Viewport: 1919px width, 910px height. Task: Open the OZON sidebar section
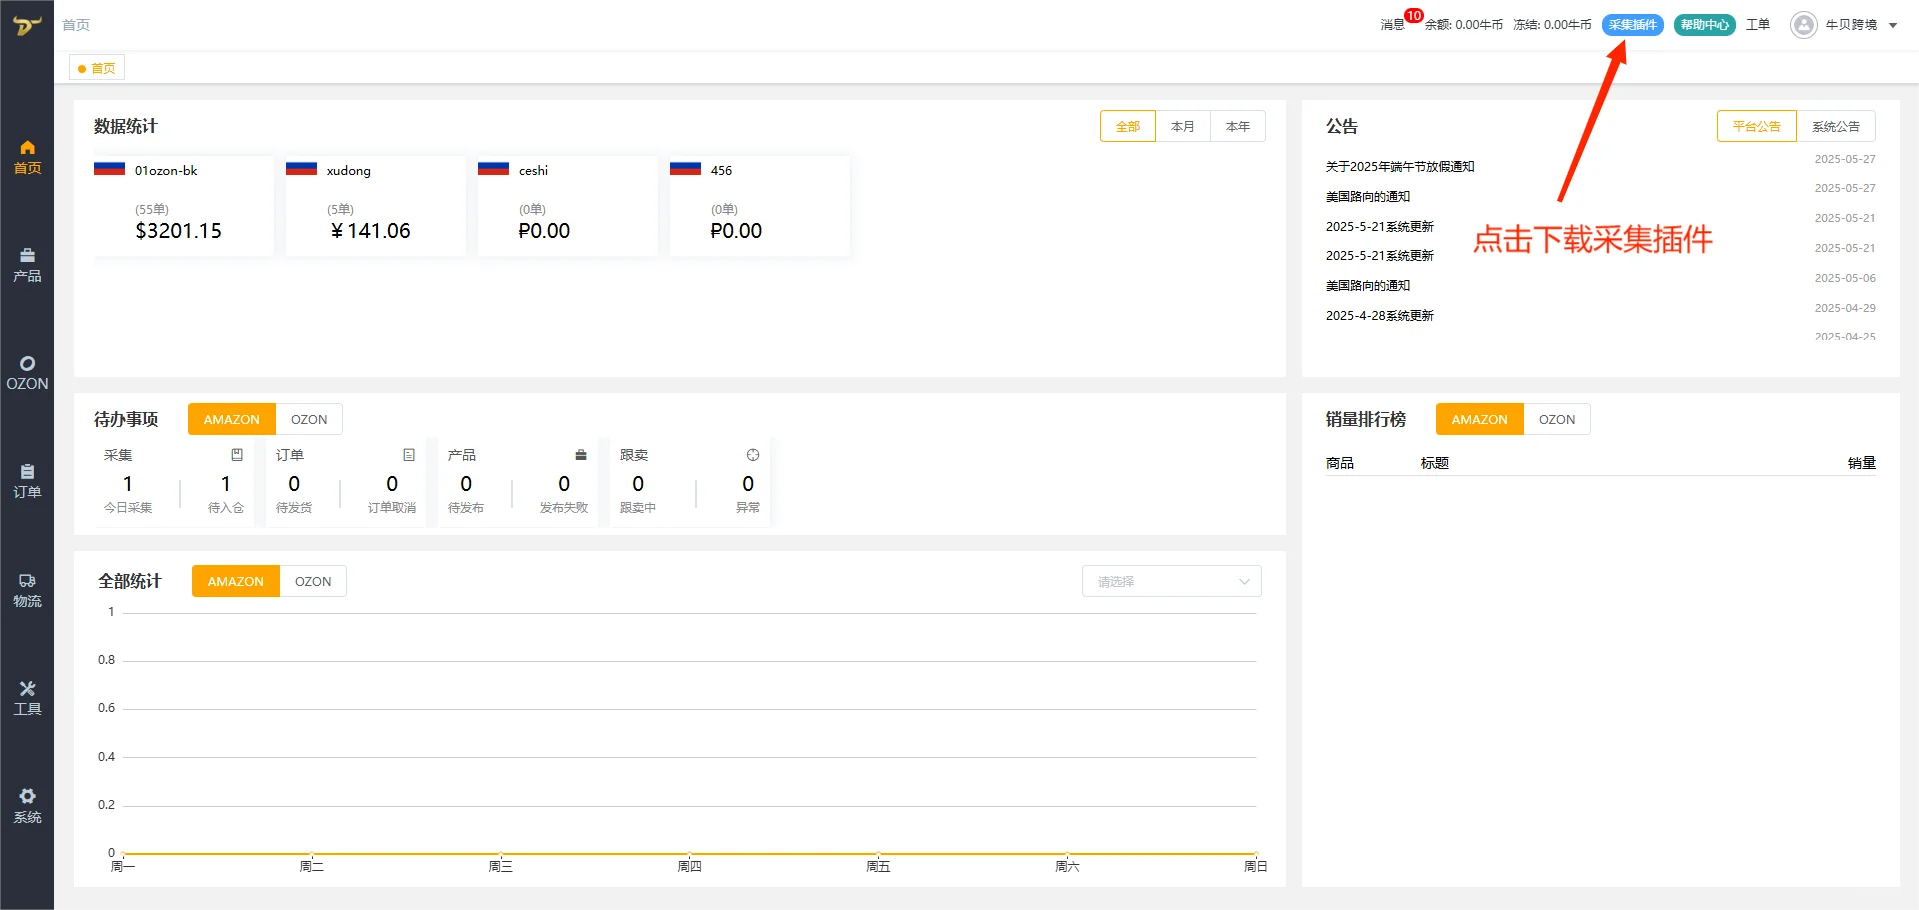click(x=27, y=373)
